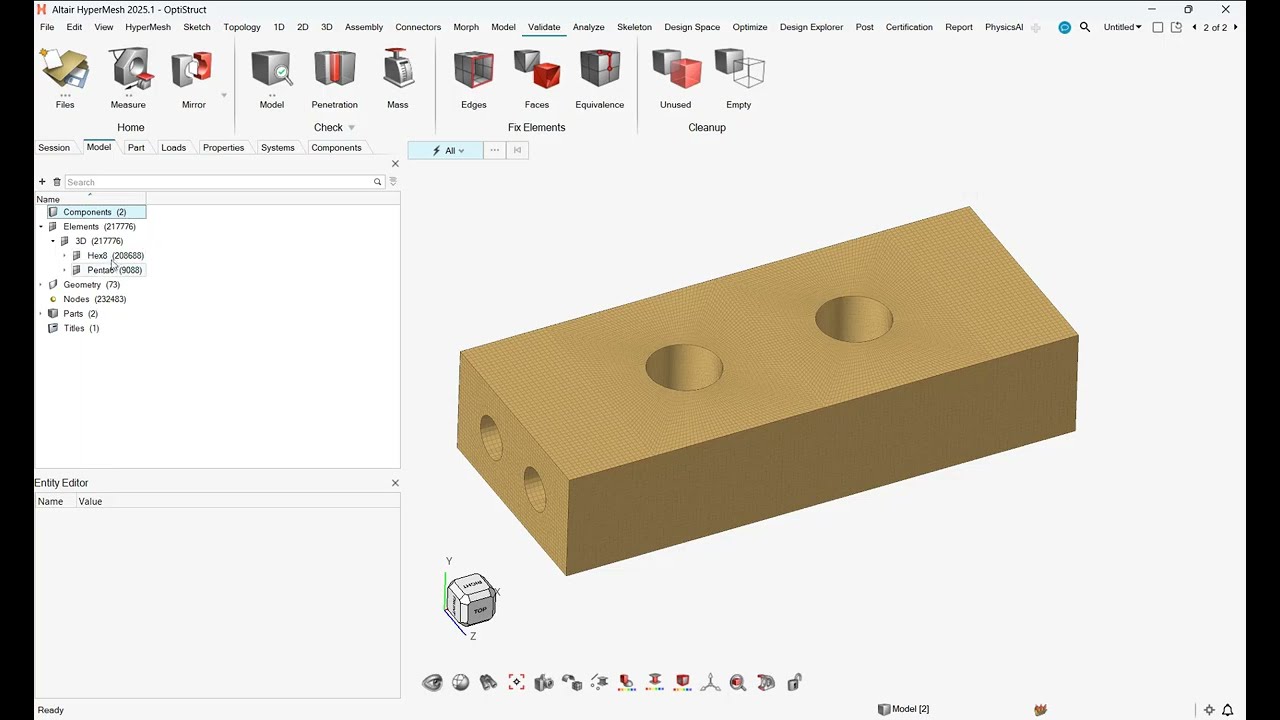Select the Measure tool
The width and height of the screenshot is (1280, 720).
tap(128, 80)
